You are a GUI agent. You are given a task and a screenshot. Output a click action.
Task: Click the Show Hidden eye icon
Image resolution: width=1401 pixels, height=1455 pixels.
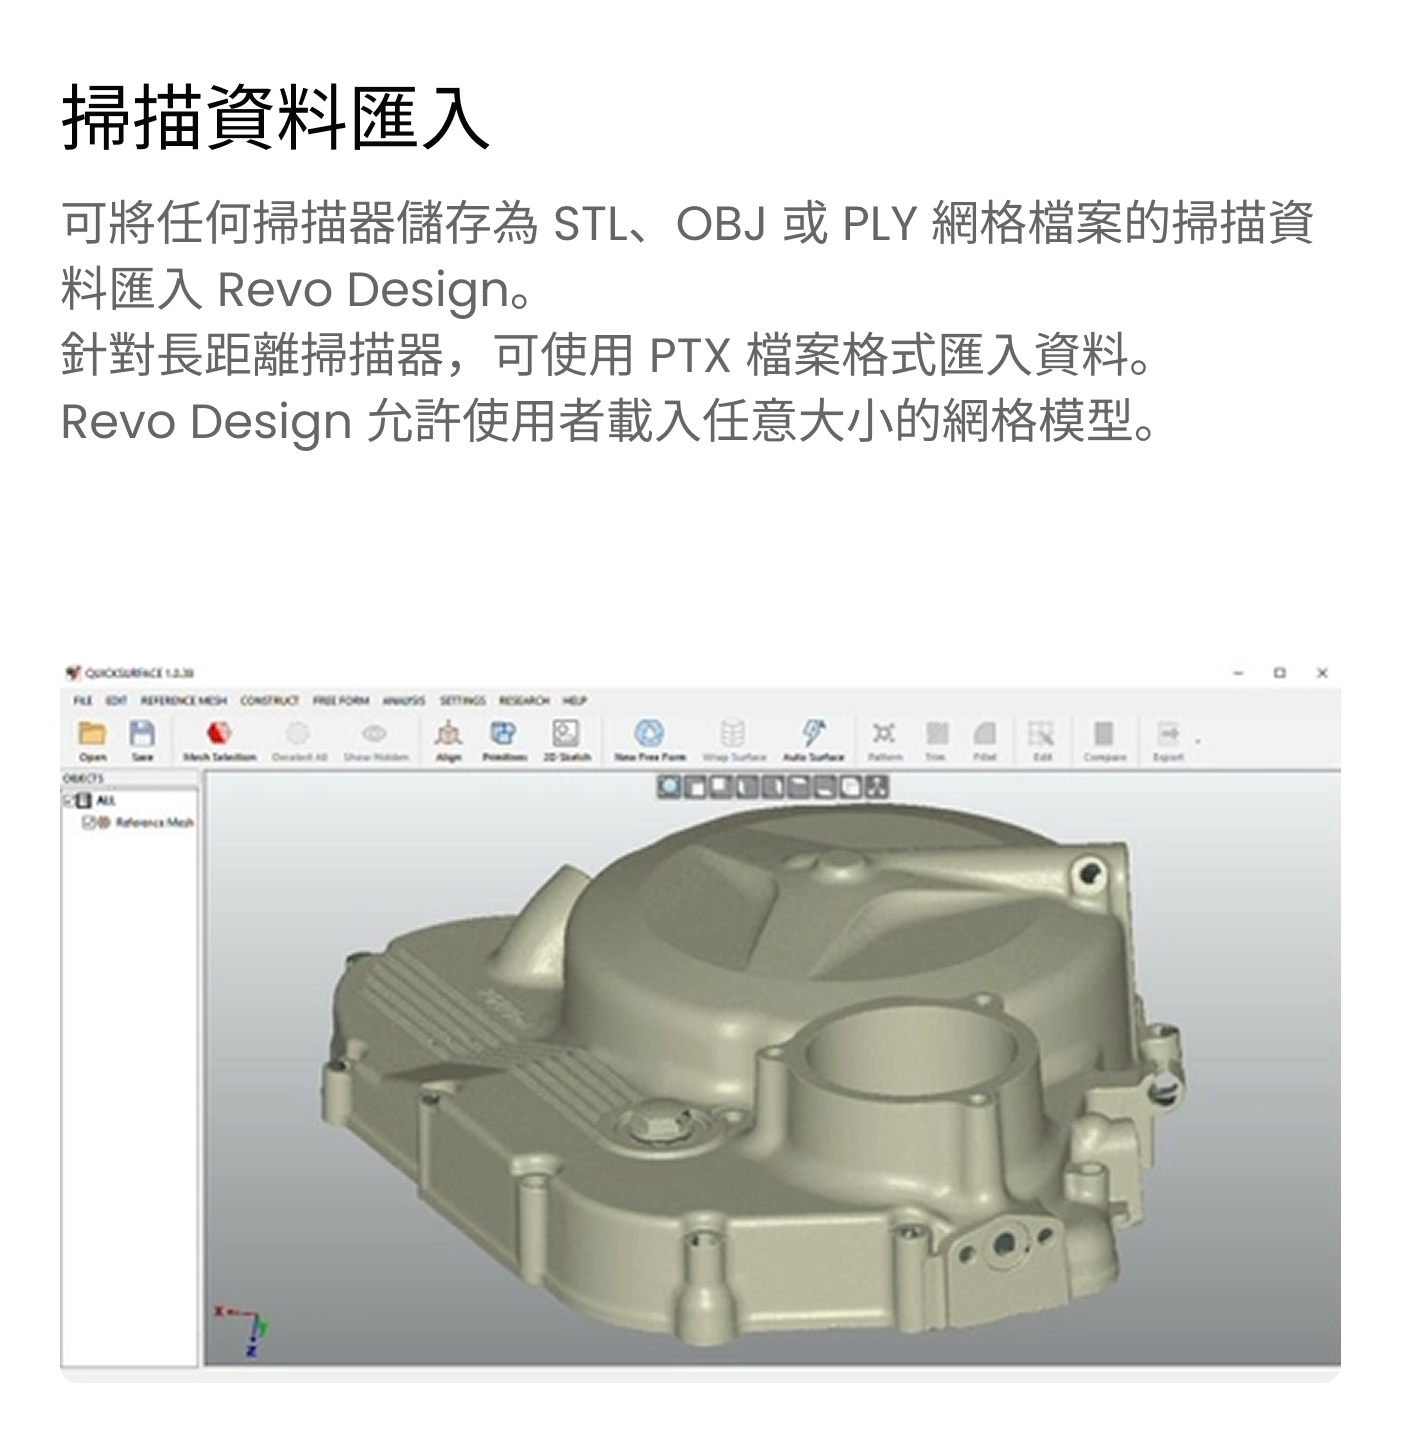point(374,735)
